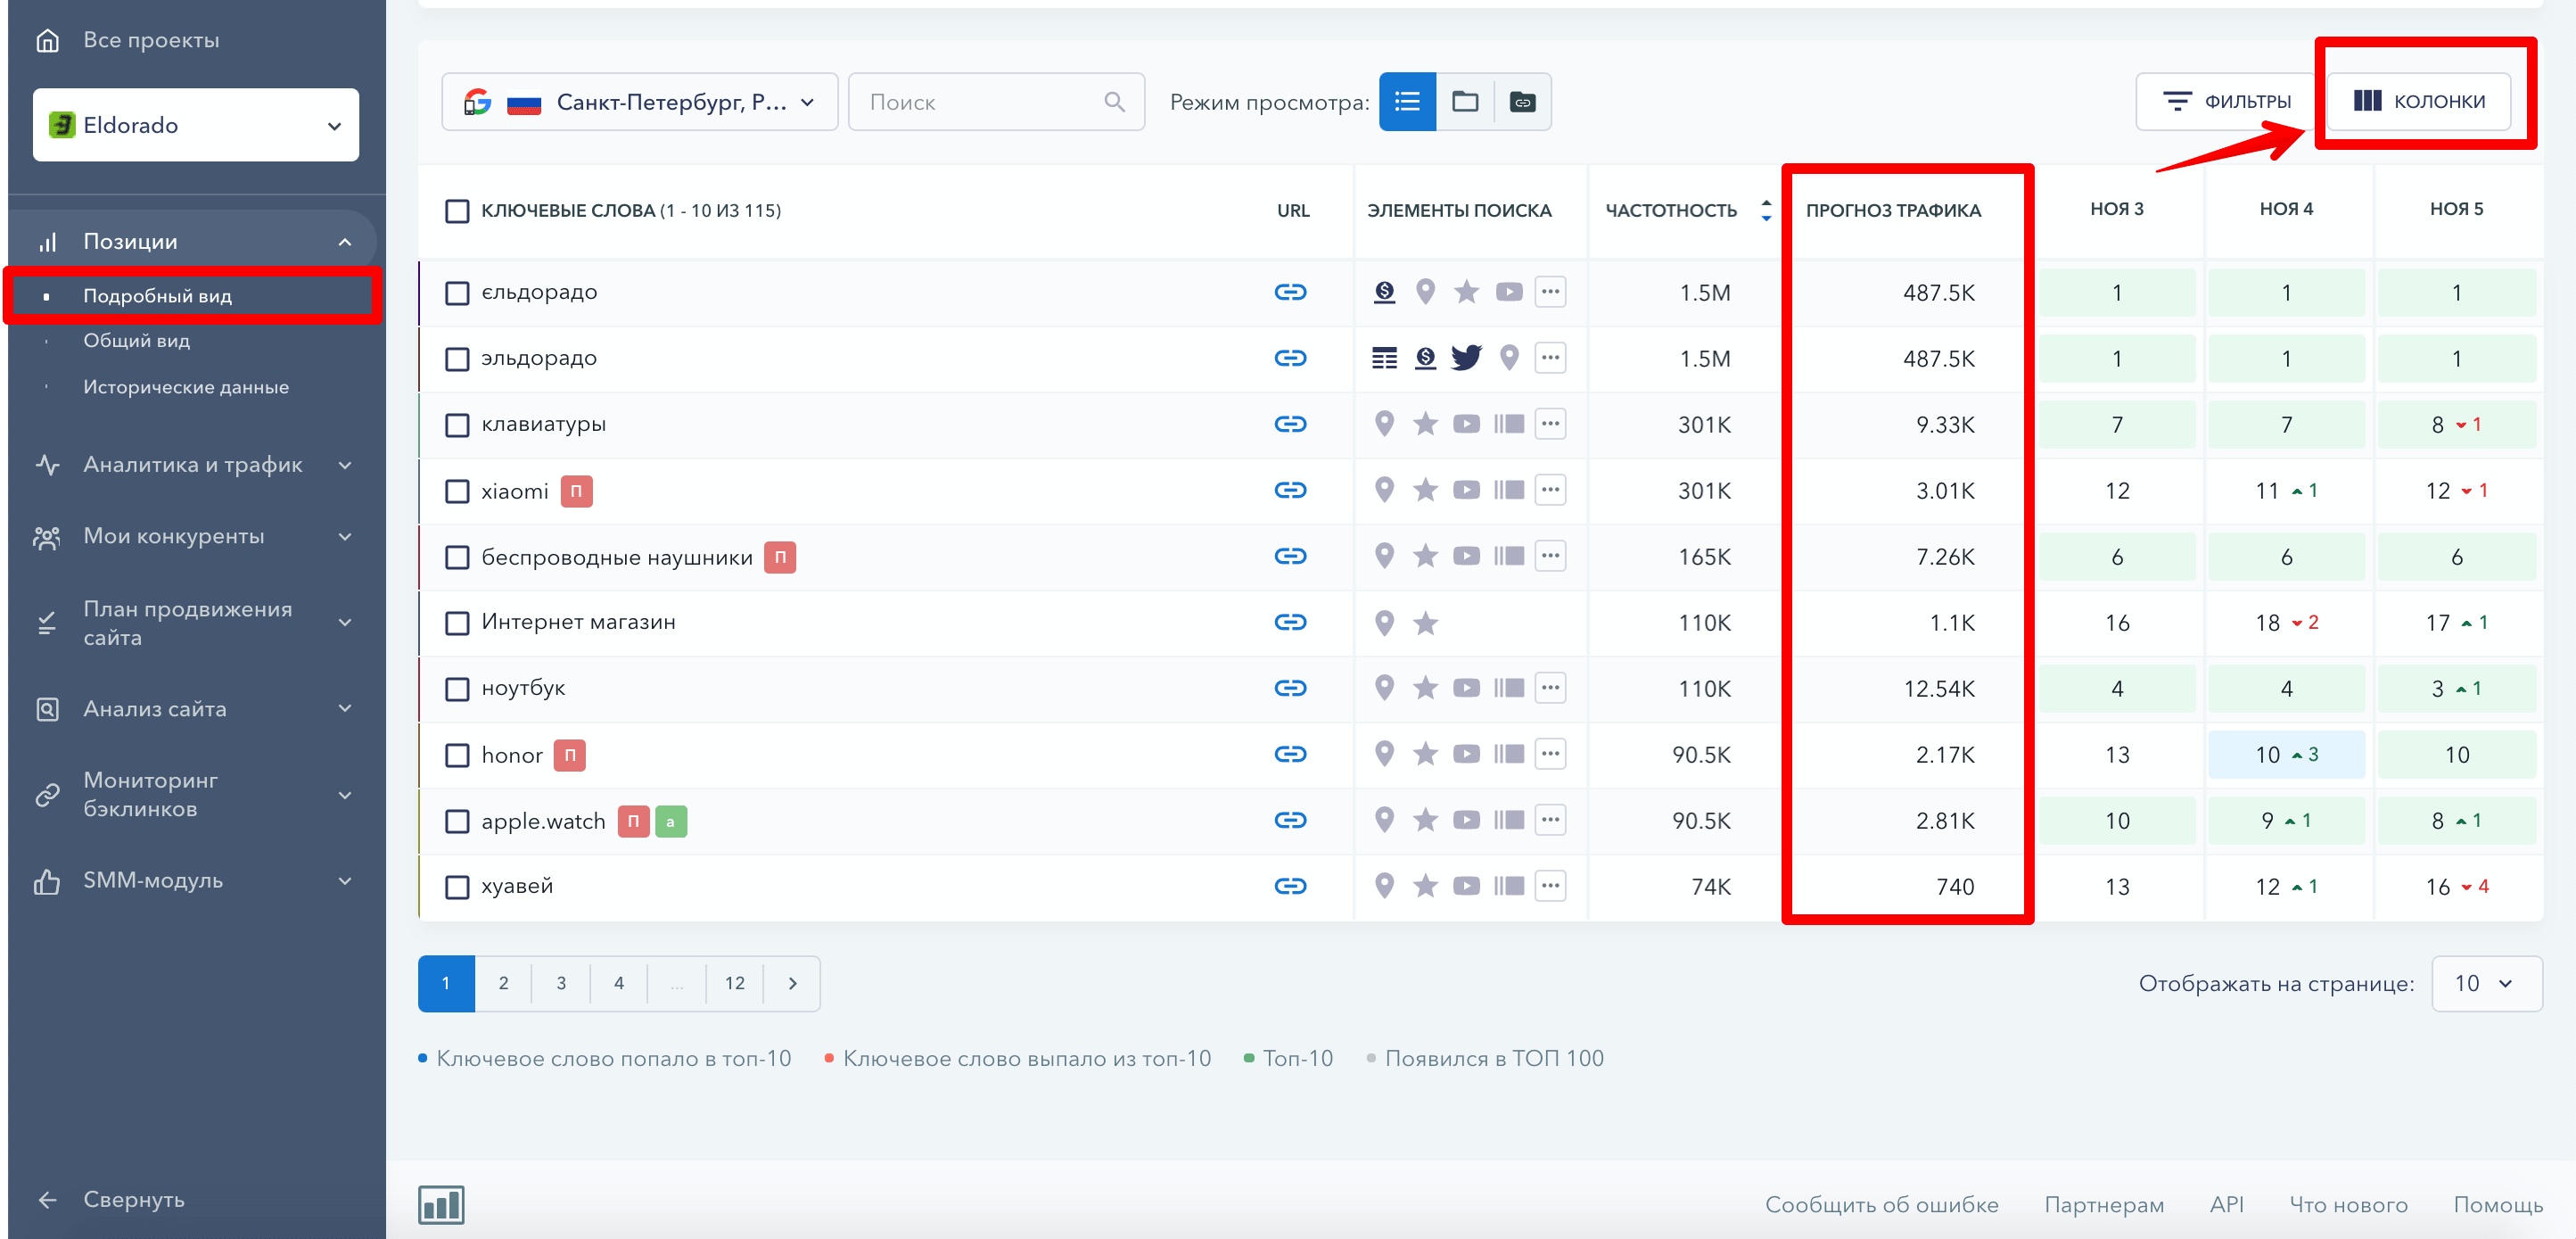Screen dimensions: 2576x1239
Task: Go to next page arrow
Action: [793, 984]
